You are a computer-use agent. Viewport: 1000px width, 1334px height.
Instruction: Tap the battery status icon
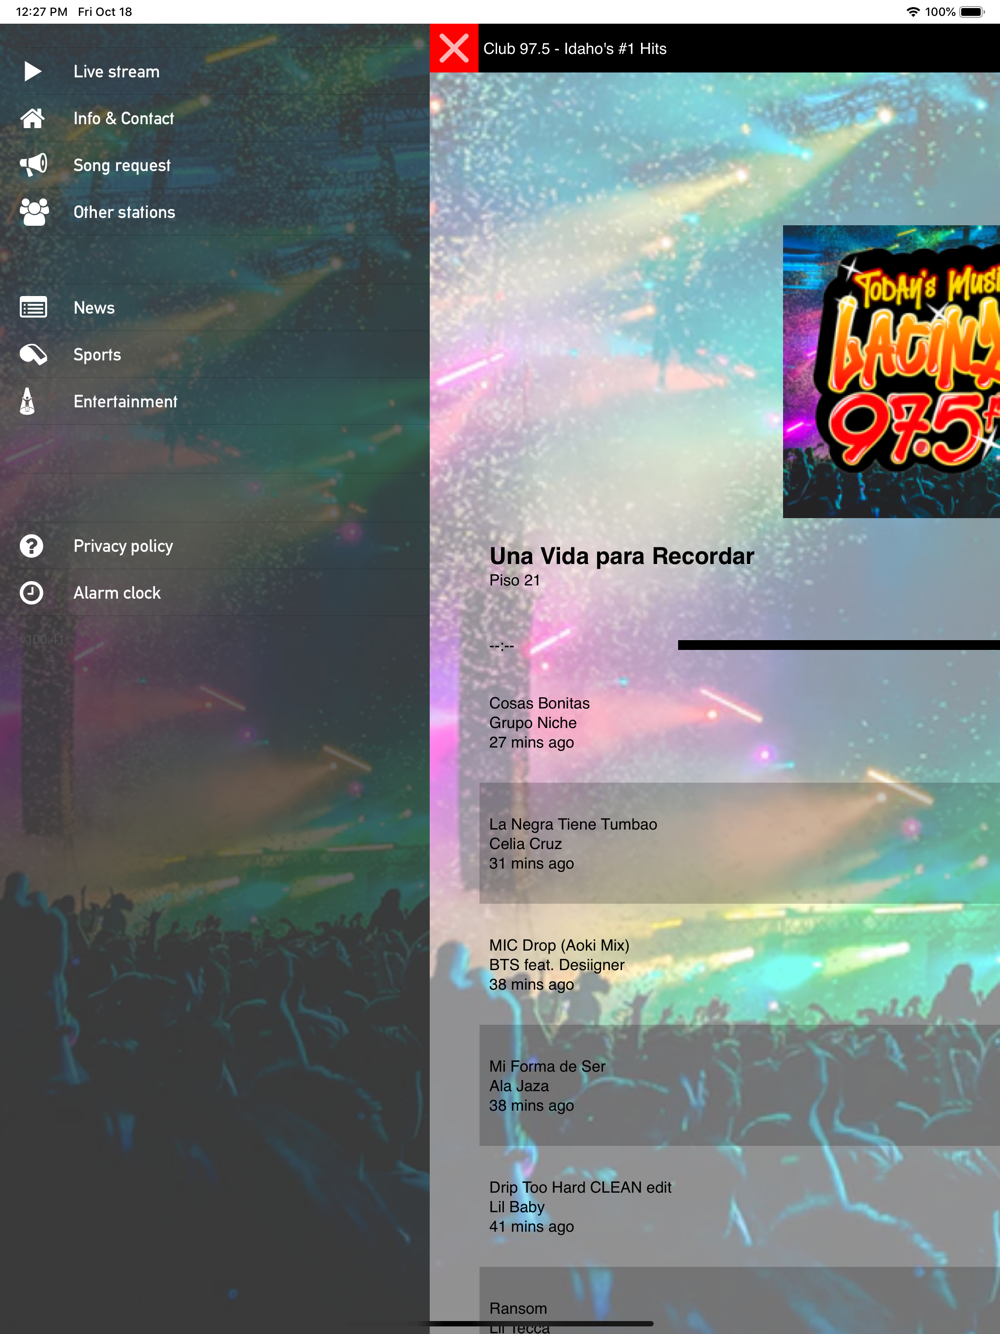[x=972, y=12]
